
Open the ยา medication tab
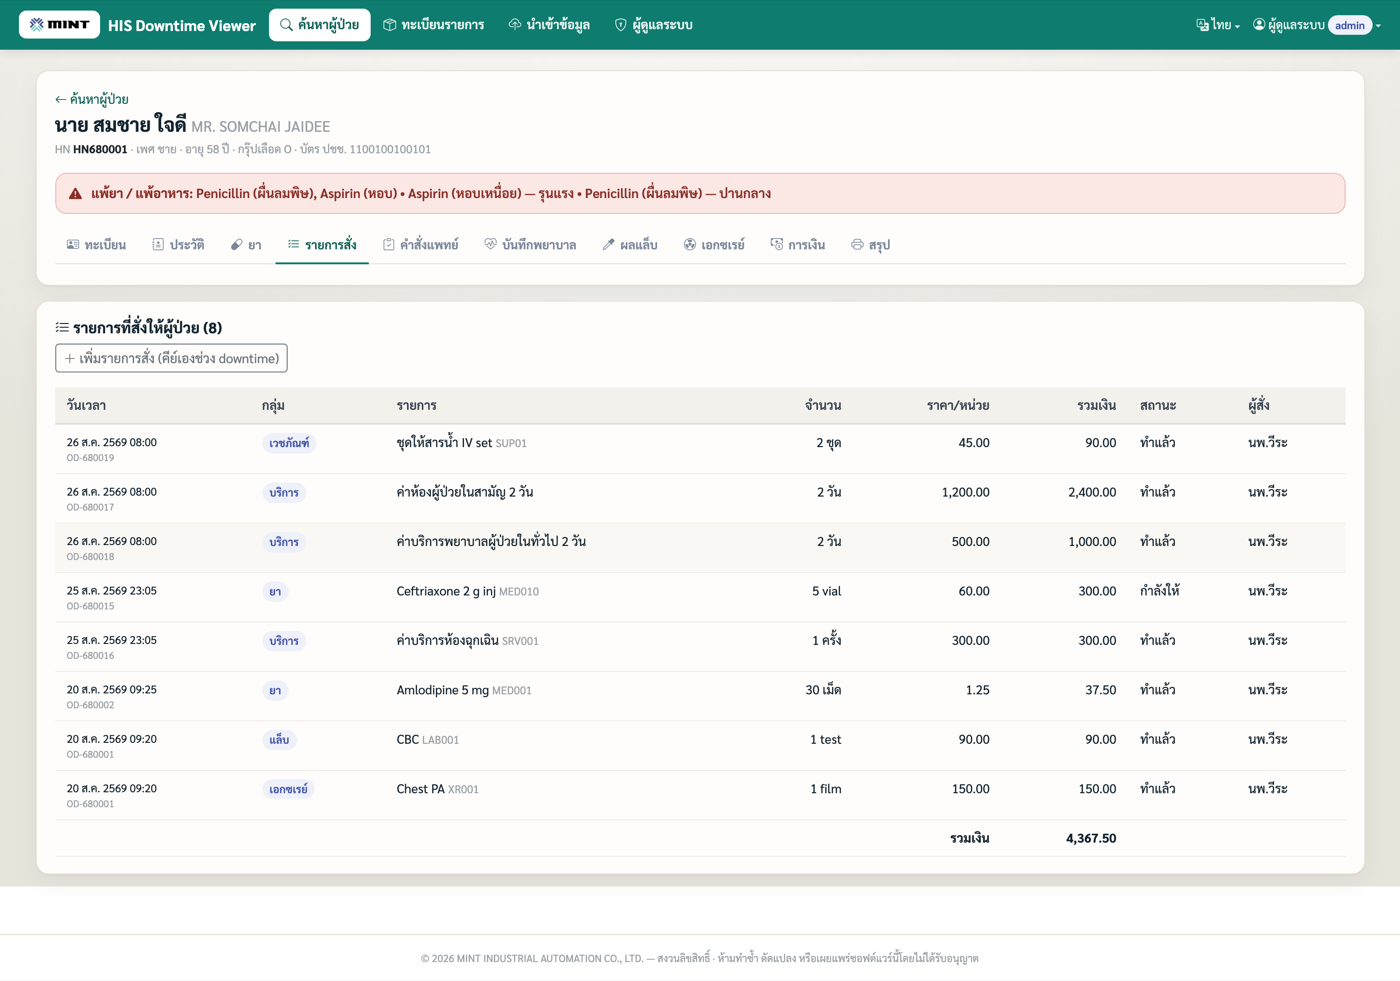click(246, 245)
